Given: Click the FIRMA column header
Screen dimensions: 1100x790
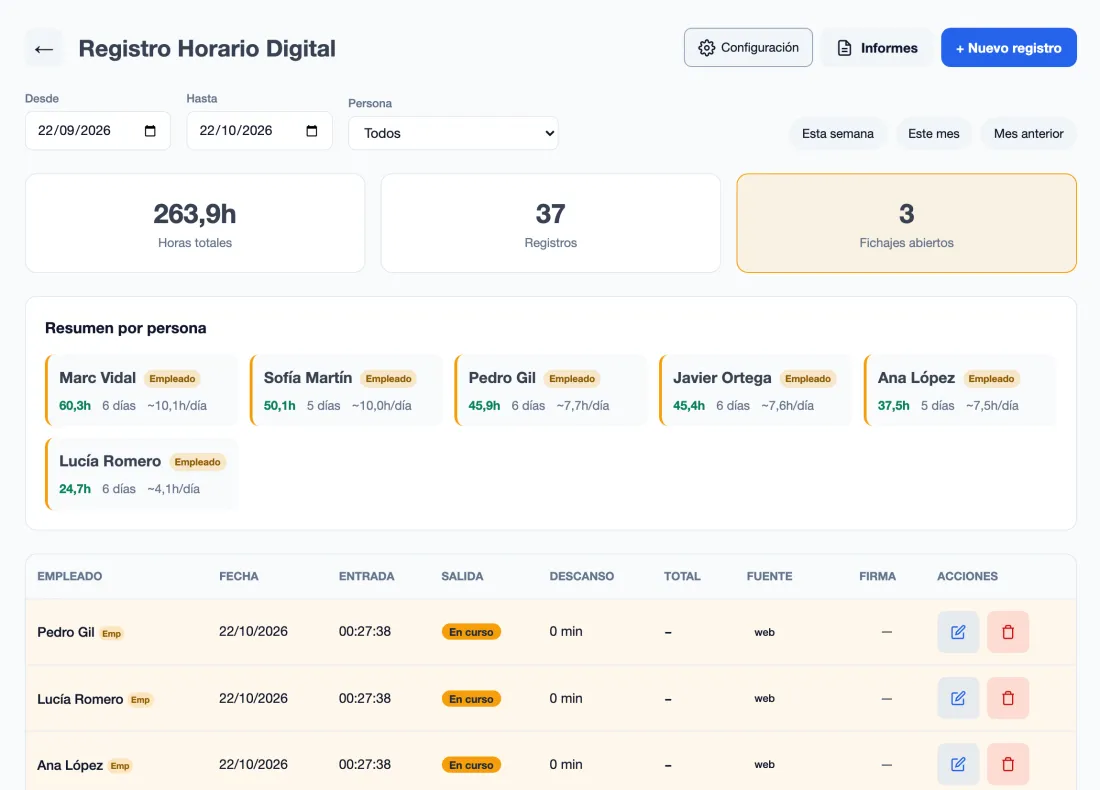Looking at the screenshot, I should 877,576.
